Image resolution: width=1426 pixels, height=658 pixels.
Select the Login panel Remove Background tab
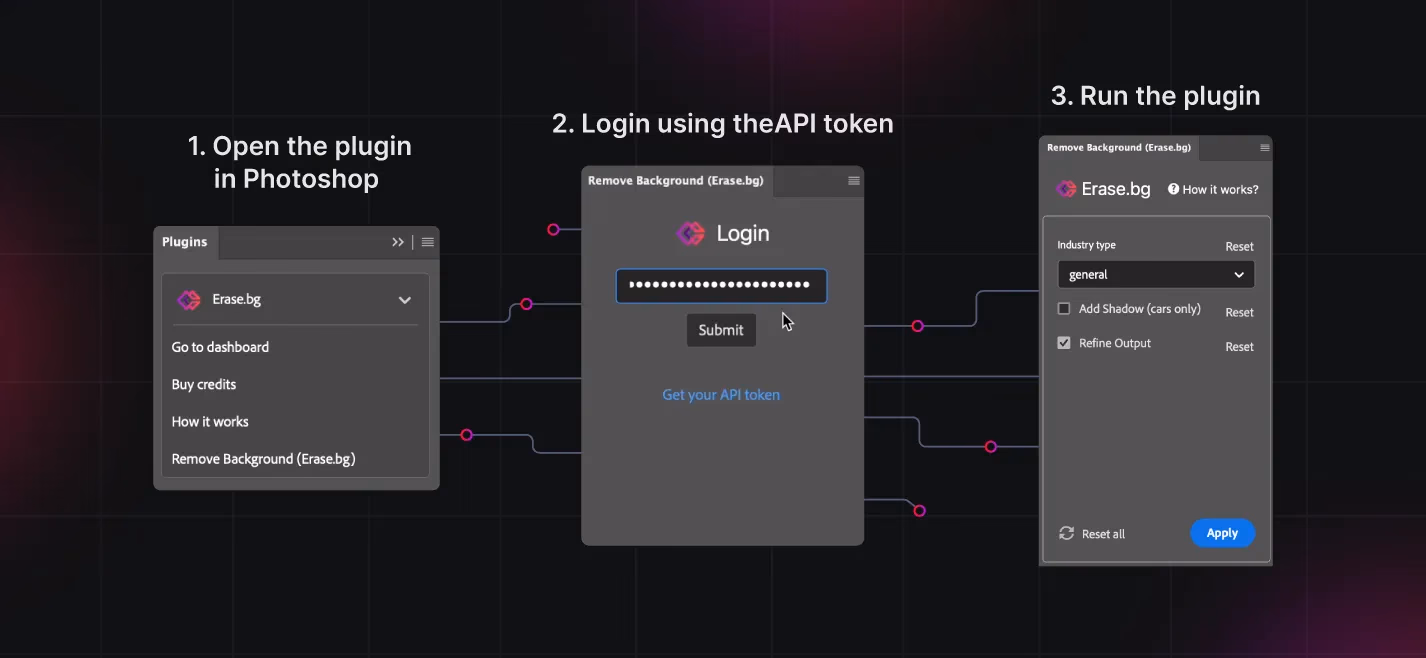(x=676, y=181)
